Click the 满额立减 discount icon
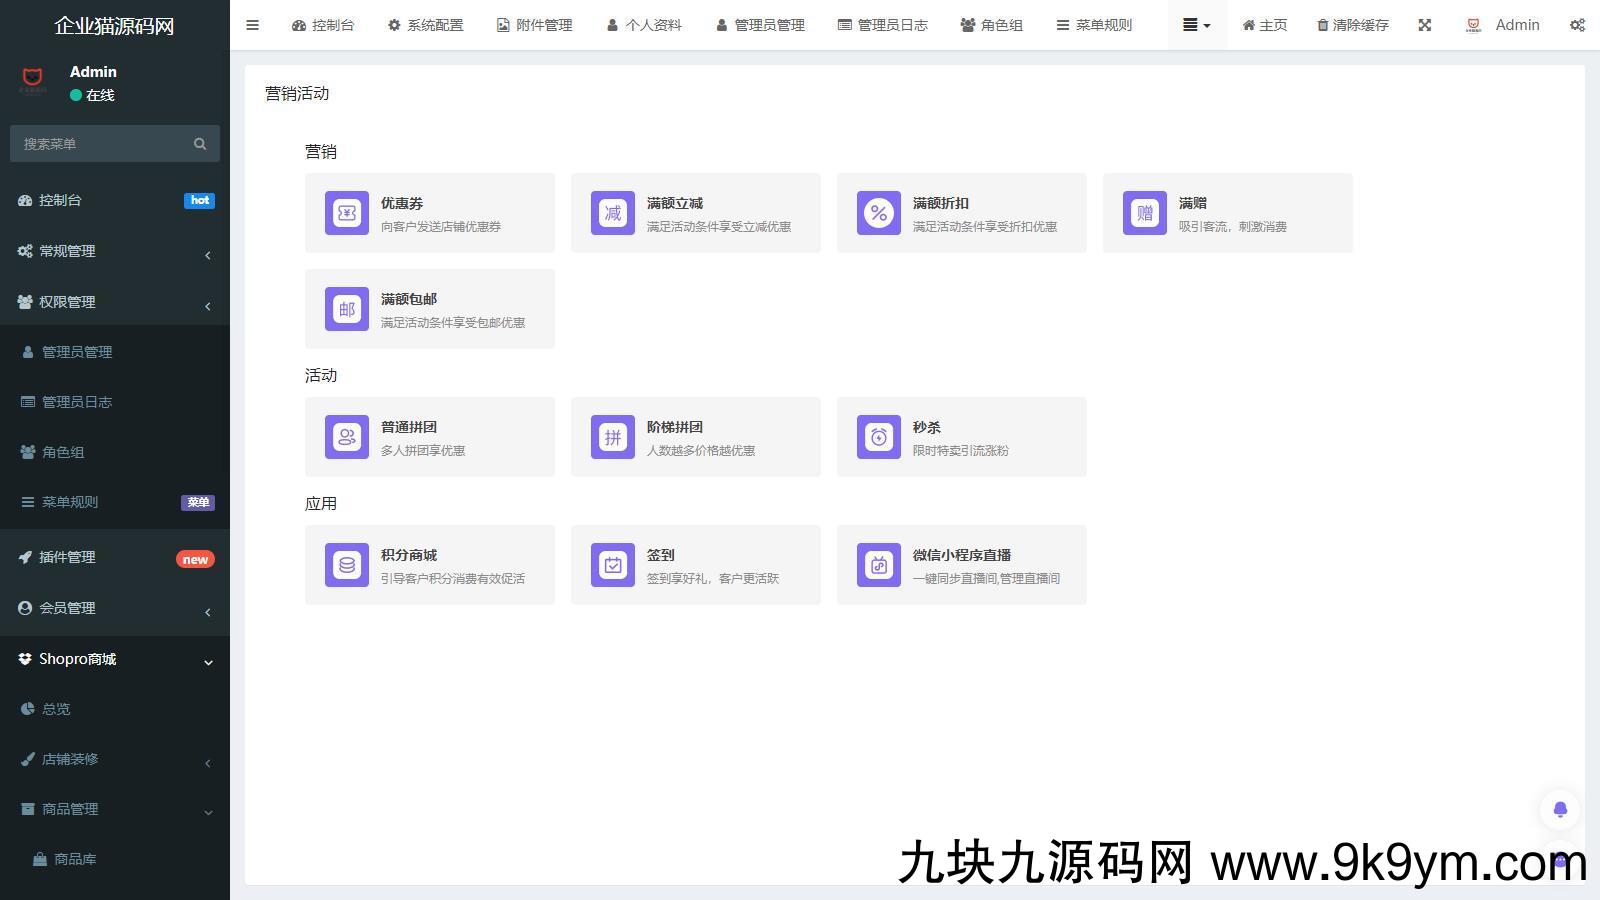 [612, 213]
